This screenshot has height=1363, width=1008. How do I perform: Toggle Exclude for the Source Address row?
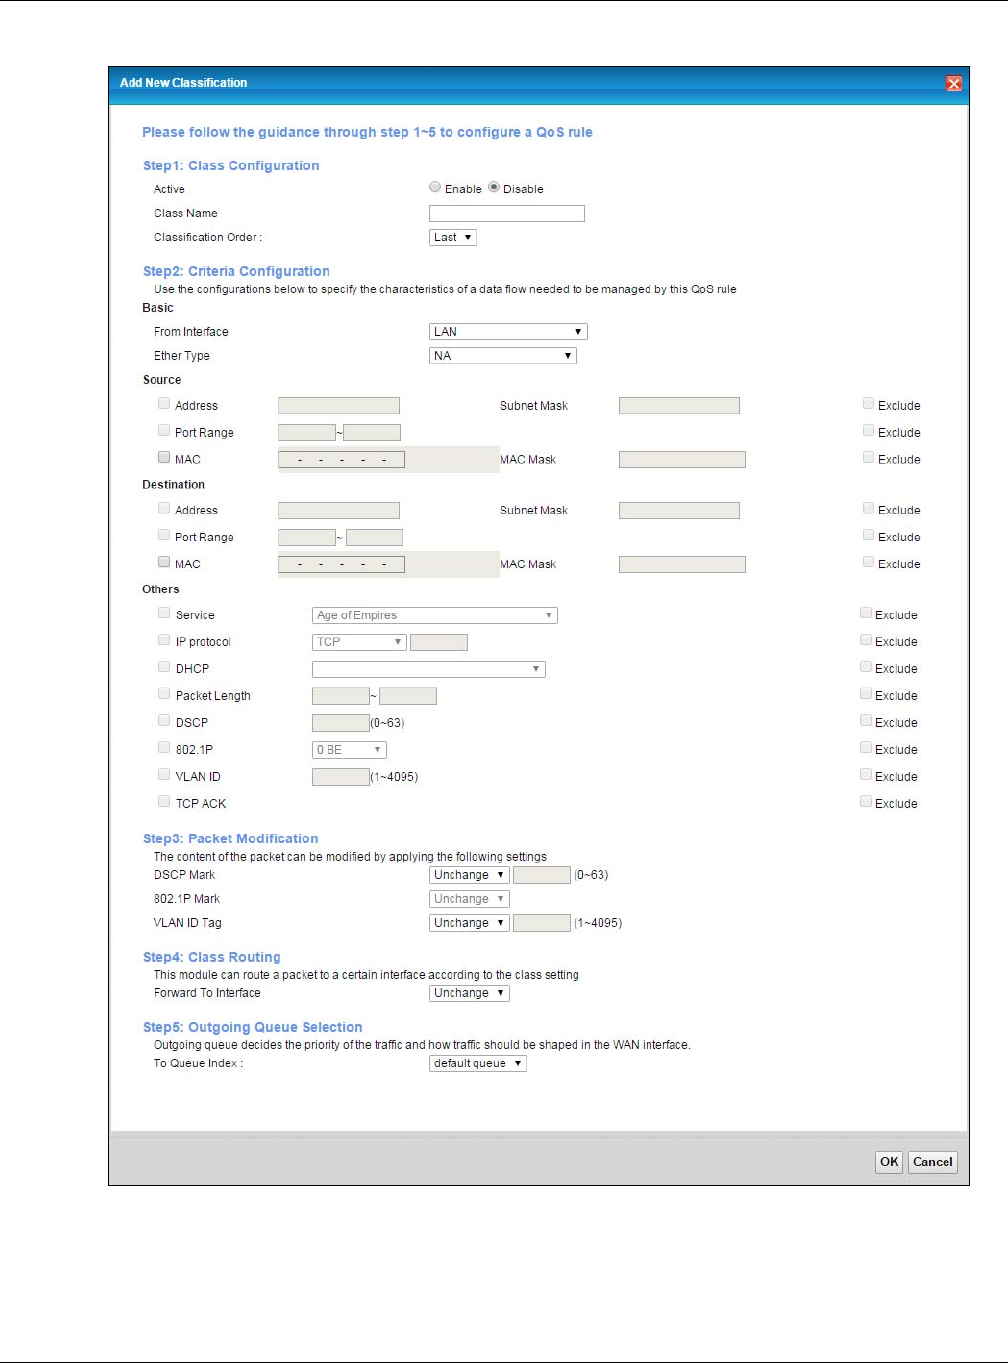(x=868, y=404)
